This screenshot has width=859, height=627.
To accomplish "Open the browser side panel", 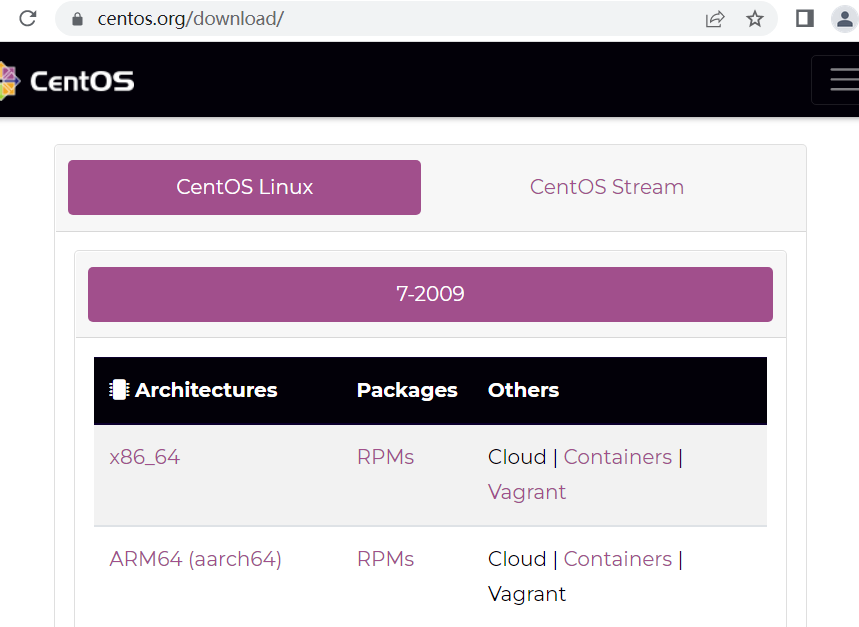I will pos(805,19).
